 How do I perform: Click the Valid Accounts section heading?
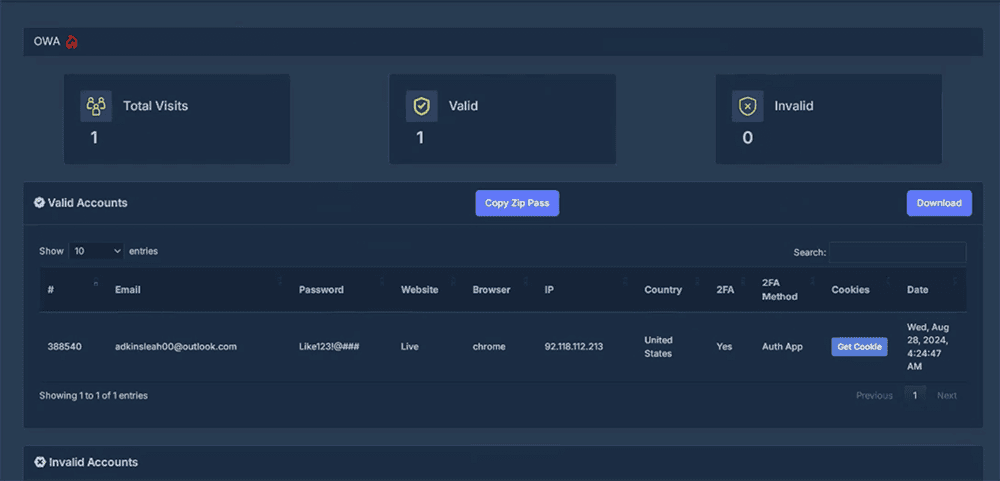pos(87,203)
